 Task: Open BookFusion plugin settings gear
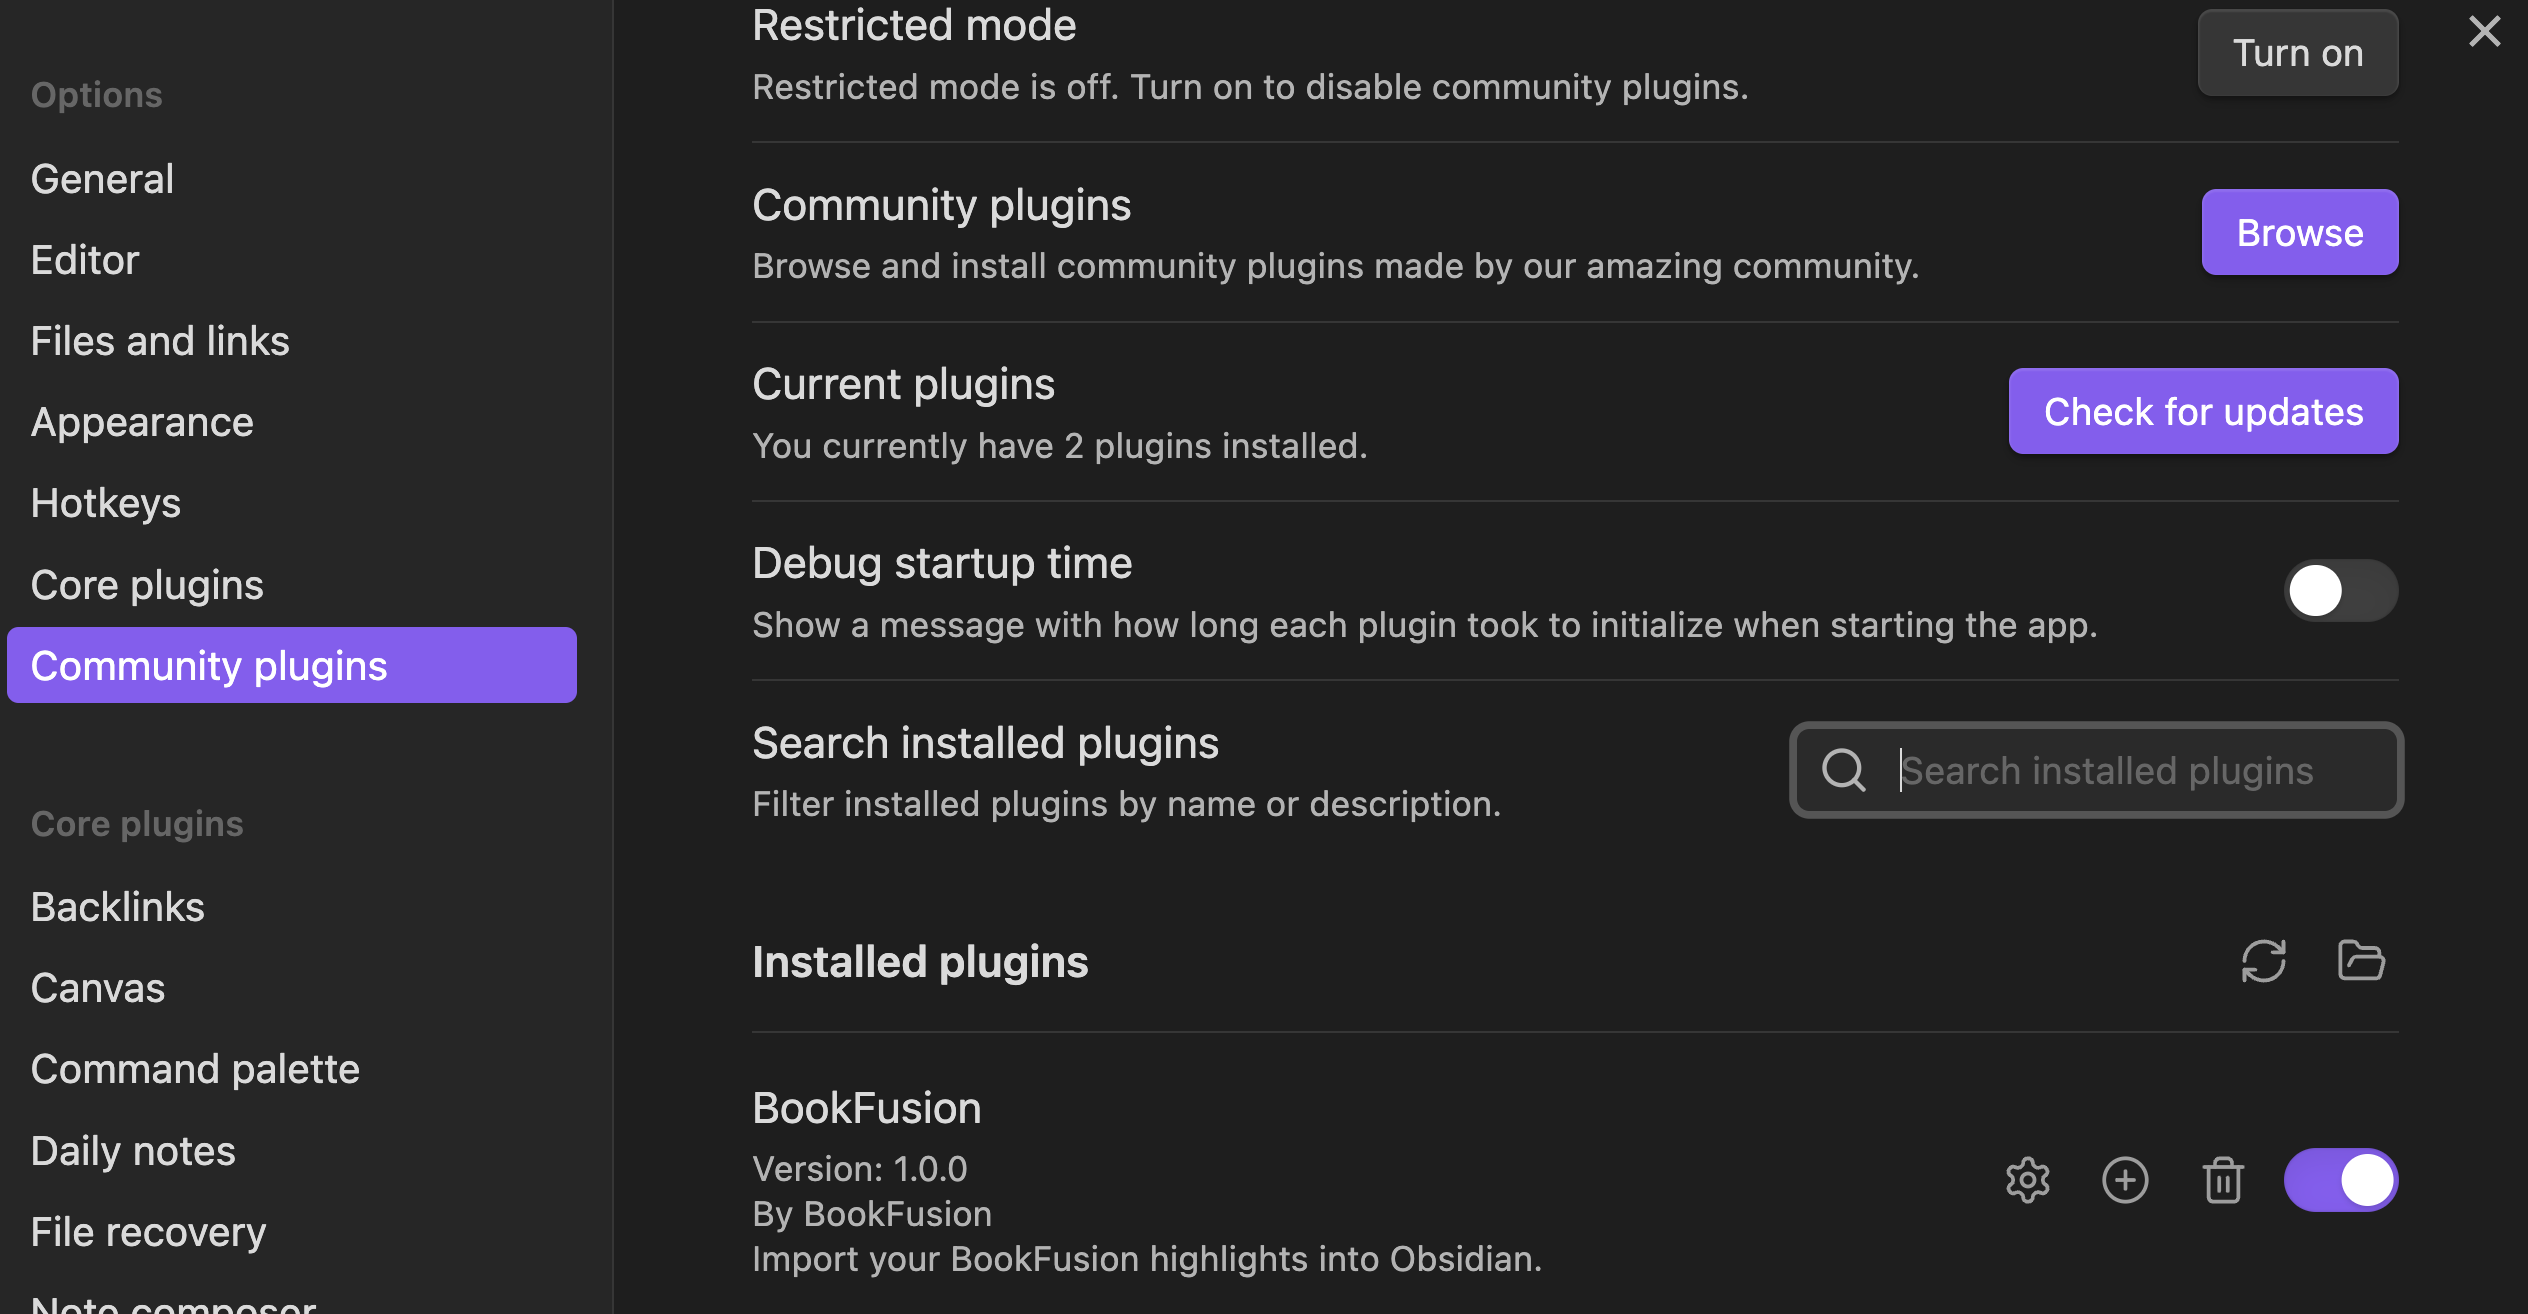[x=2027, y=1180]
